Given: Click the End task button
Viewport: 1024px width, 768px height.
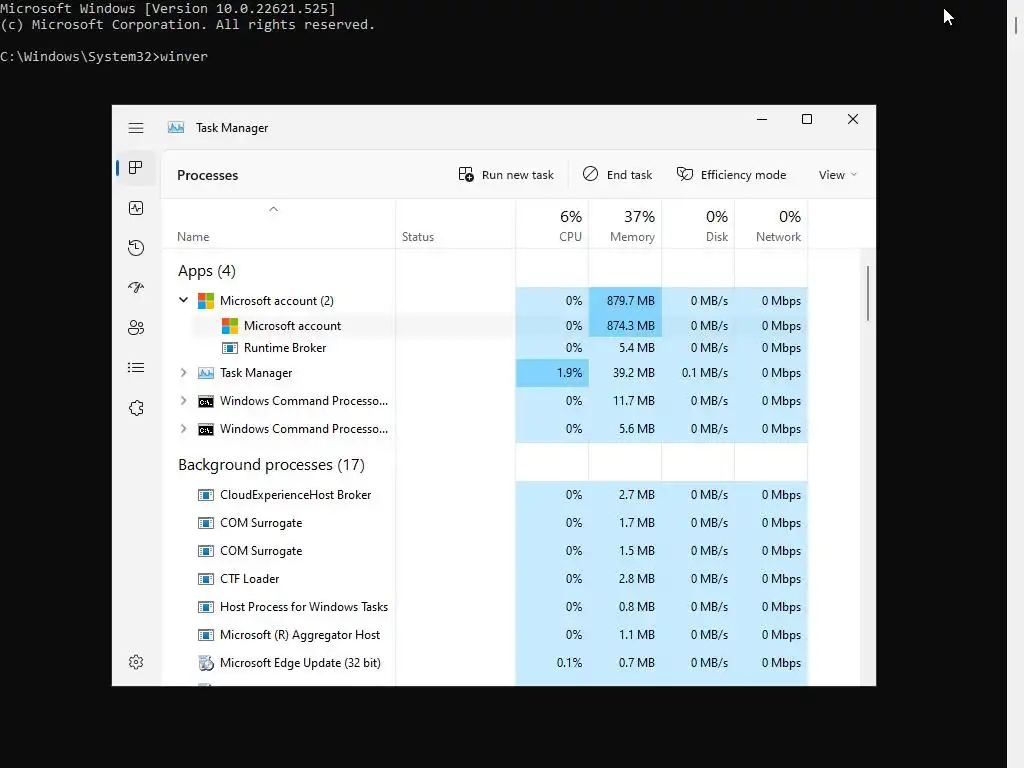Looking at the screenshot, I should 617,175.
